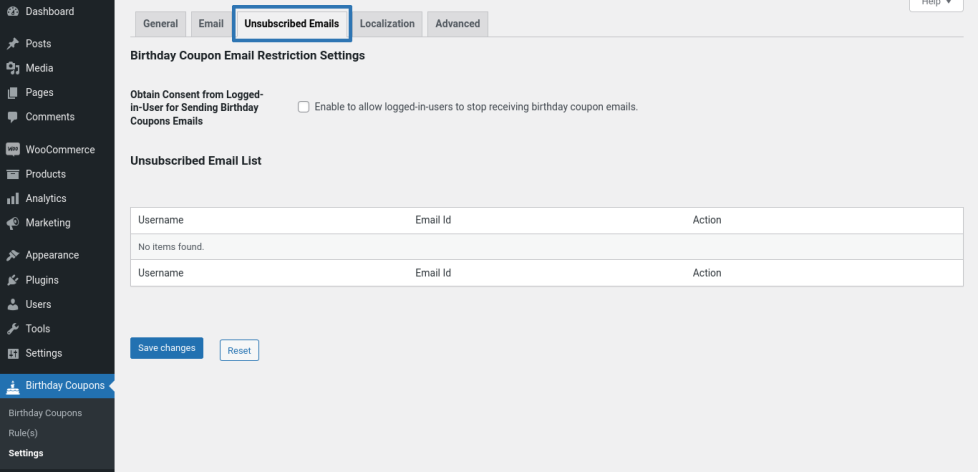Click the Save changes button
The image size is (978, 472).
[x=166, y=348]
